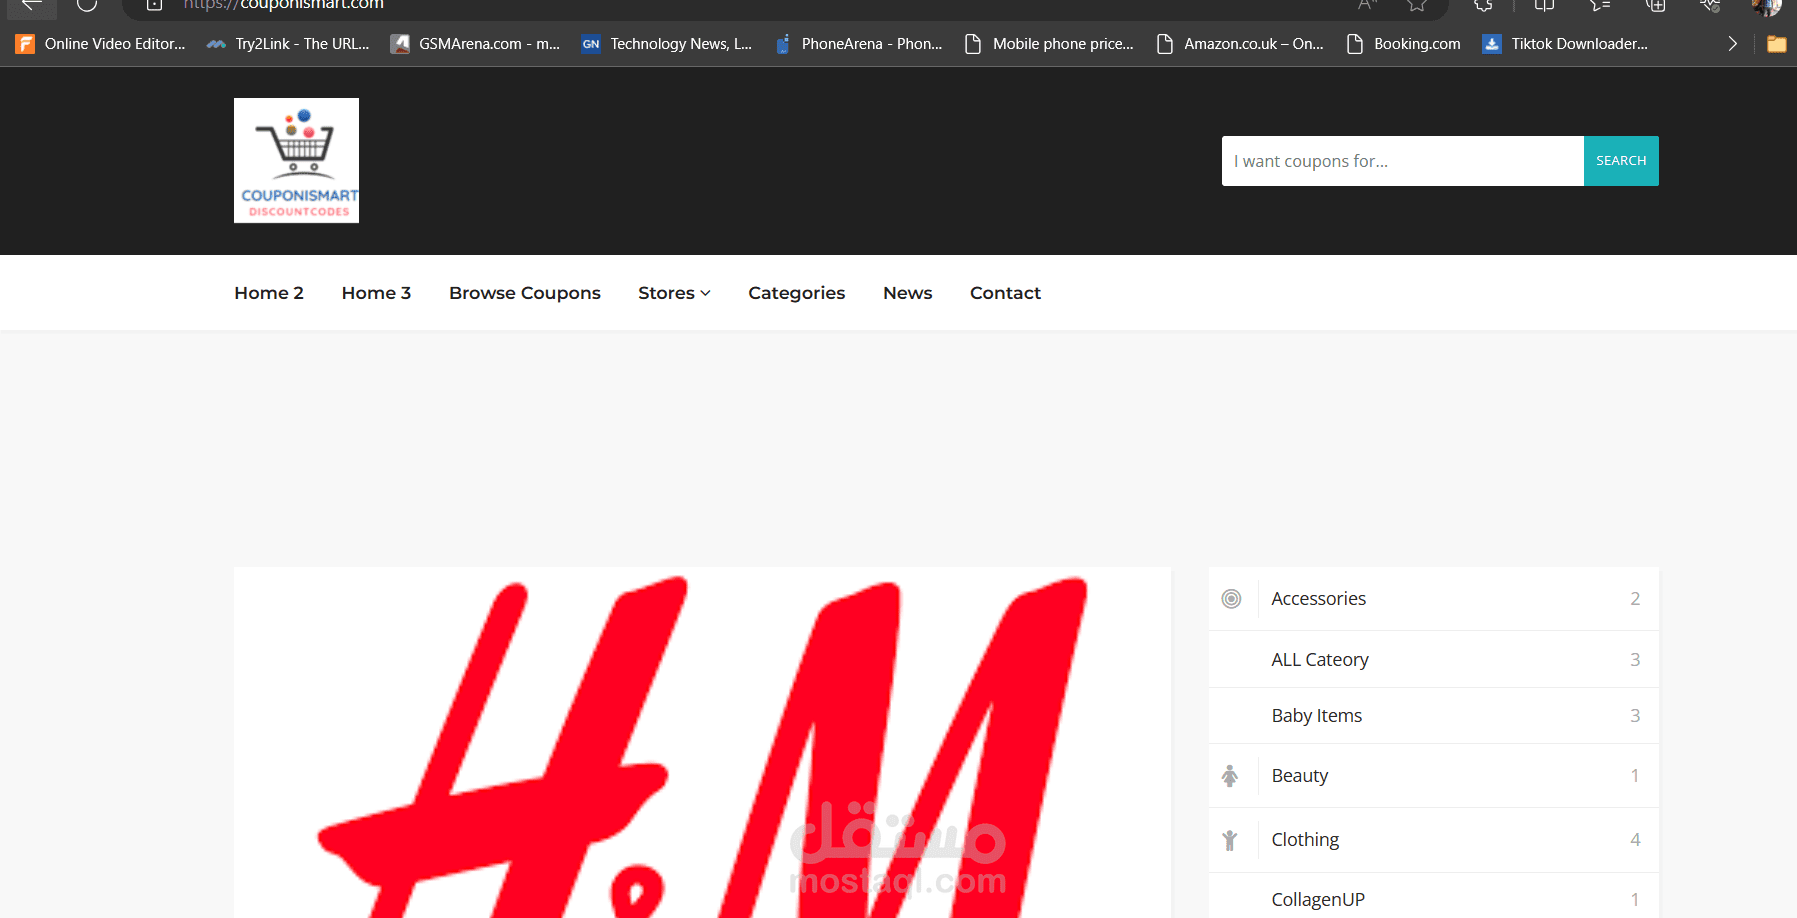Screen dimensions: 1797x918
Task: Click the browser refresh button
Action: click(x=87, y=4)
